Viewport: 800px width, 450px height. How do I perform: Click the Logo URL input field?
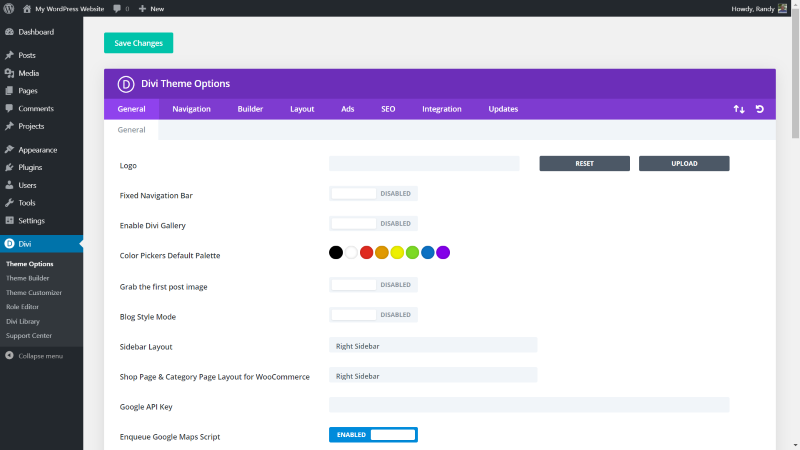click(424, 163)
